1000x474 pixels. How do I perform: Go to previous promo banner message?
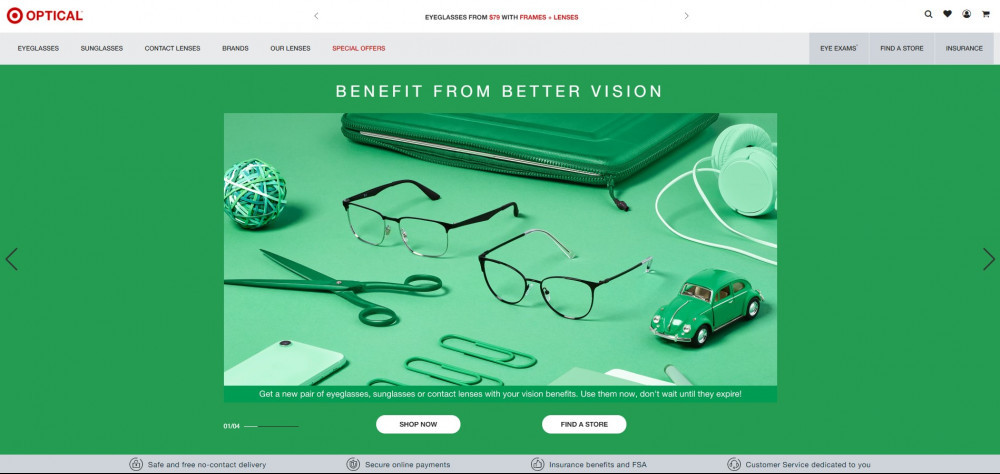coord(316,16)
